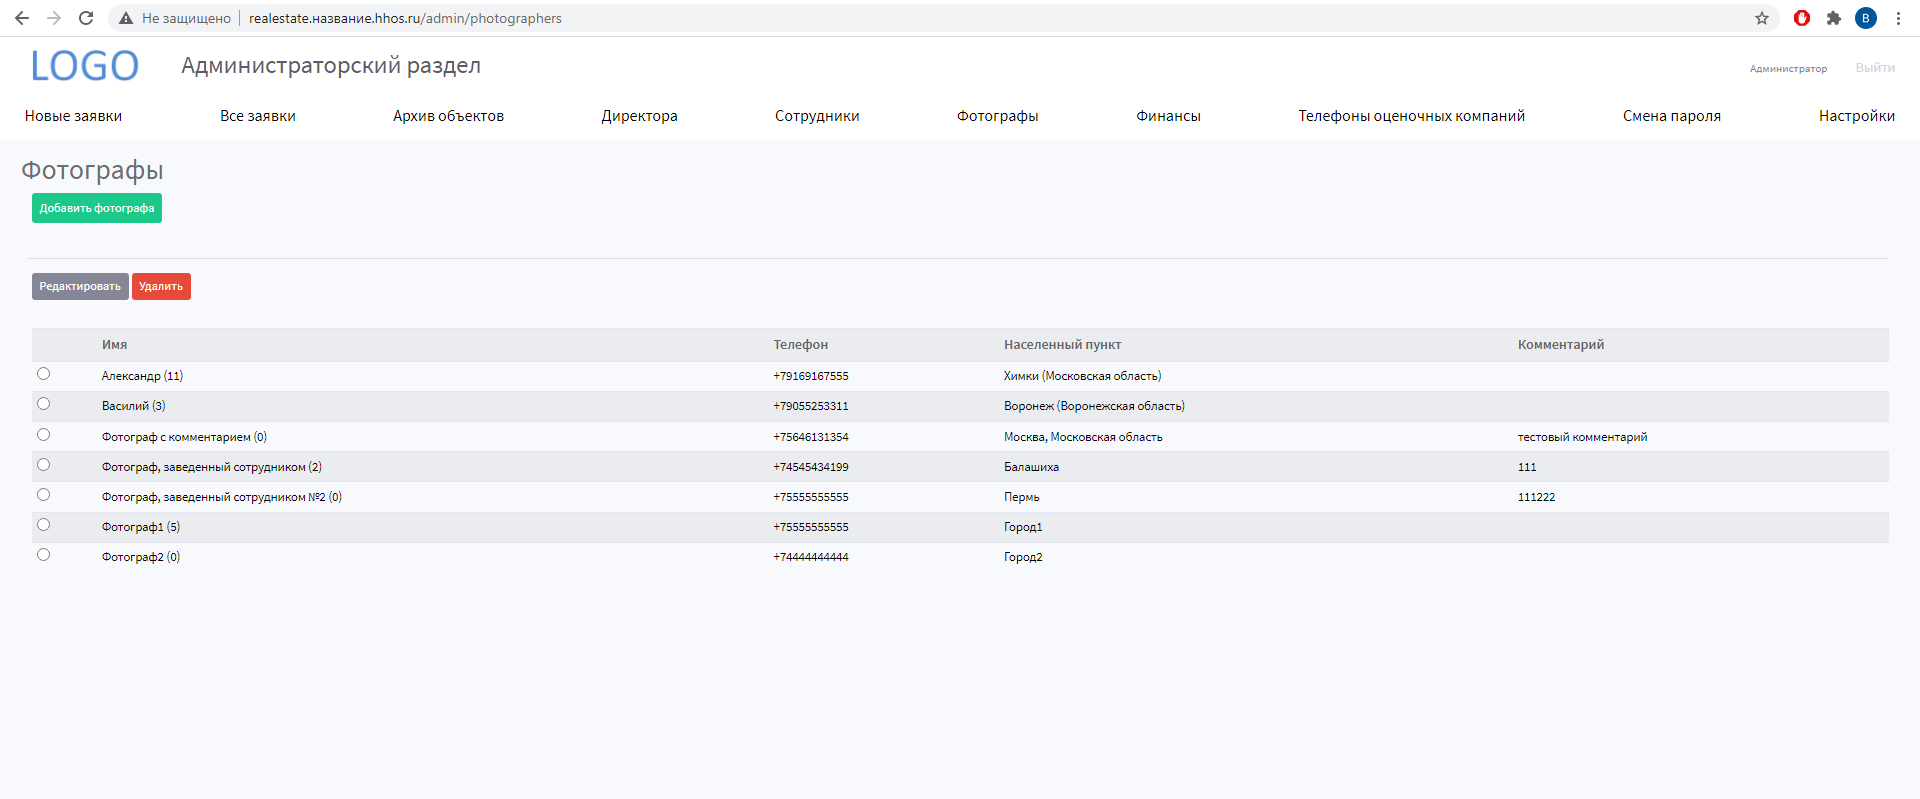Viewport: 1920px width, 799px height.
Task: Select the radio button for Фотограф1 (5)
Action: coord(43,525)
